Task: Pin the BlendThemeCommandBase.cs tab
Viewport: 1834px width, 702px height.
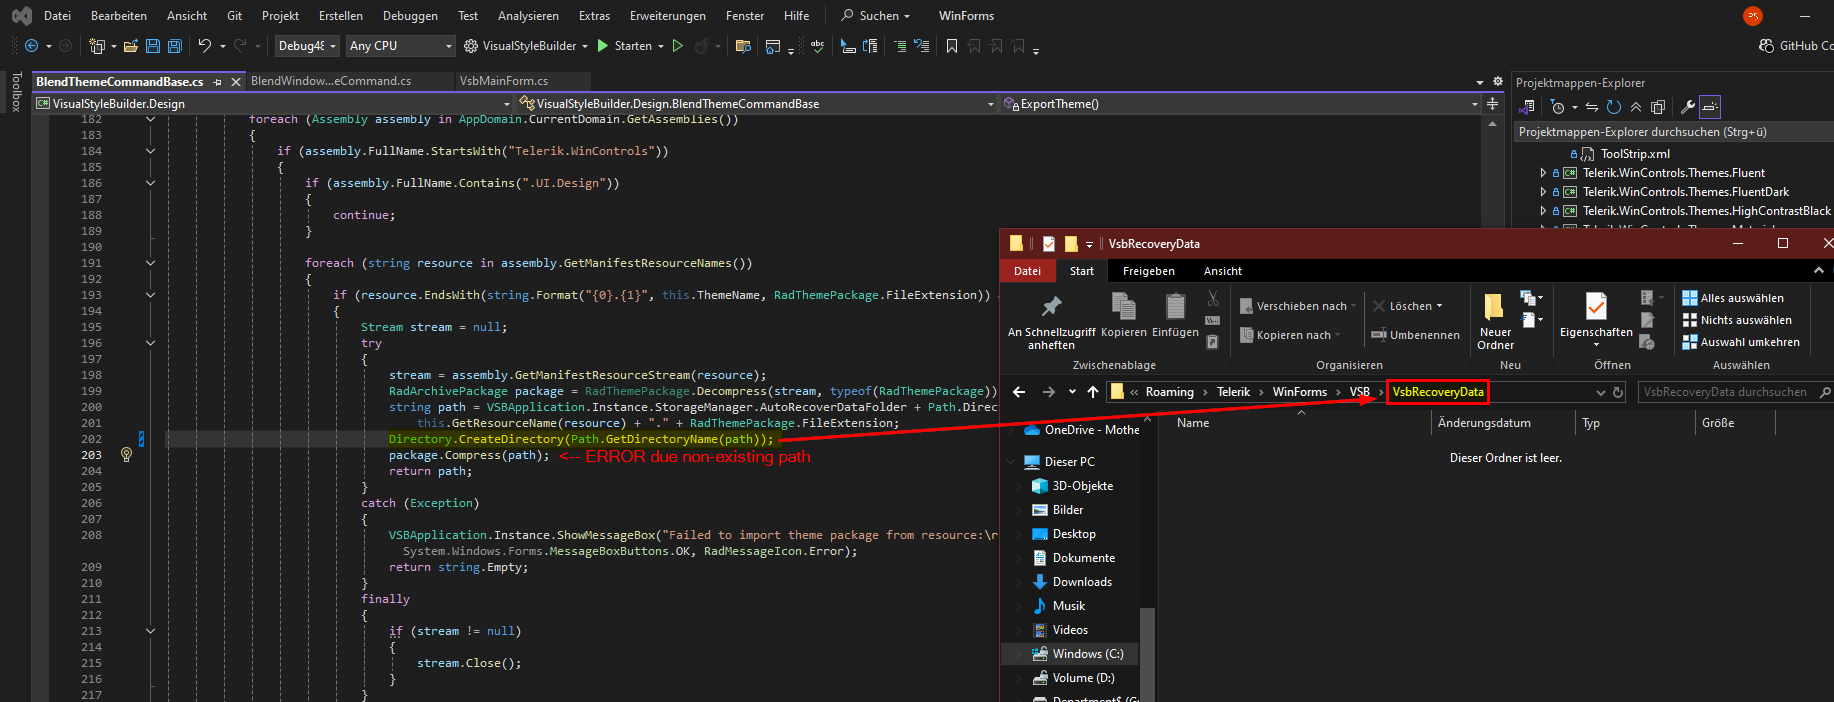Action: pyautogui.click(x=218, y=82)
